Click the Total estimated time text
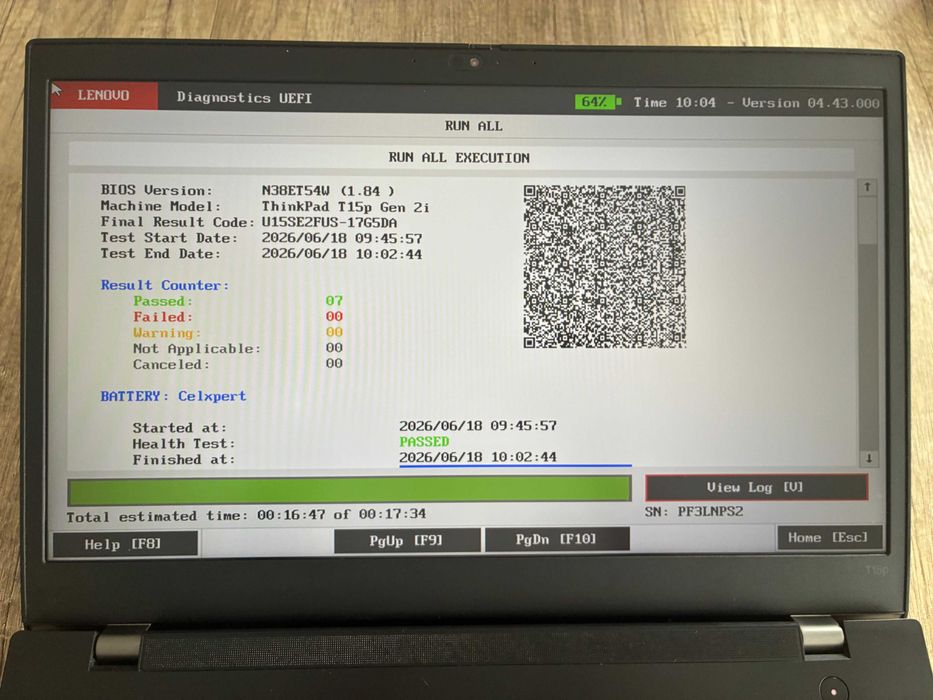 pos(246,515)
